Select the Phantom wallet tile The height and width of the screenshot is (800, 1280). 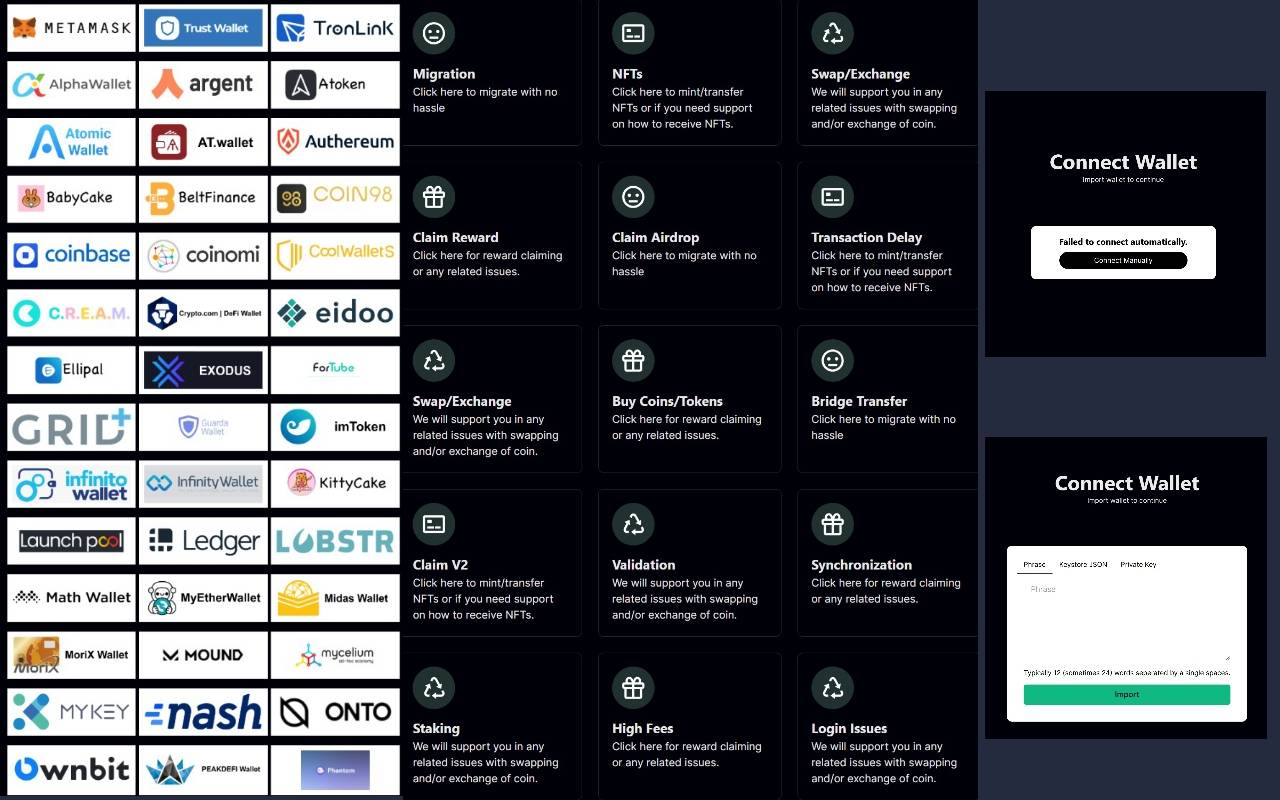pos(335,770)
